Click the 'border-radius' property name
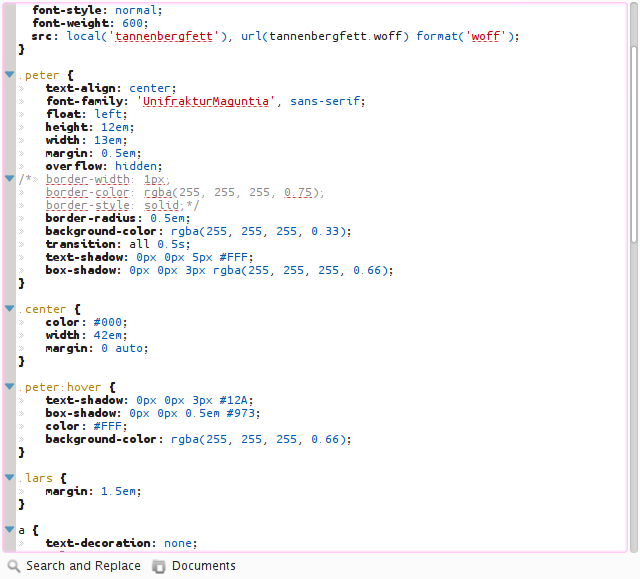Viewport: 640px width, 579px height. point(91,218)
